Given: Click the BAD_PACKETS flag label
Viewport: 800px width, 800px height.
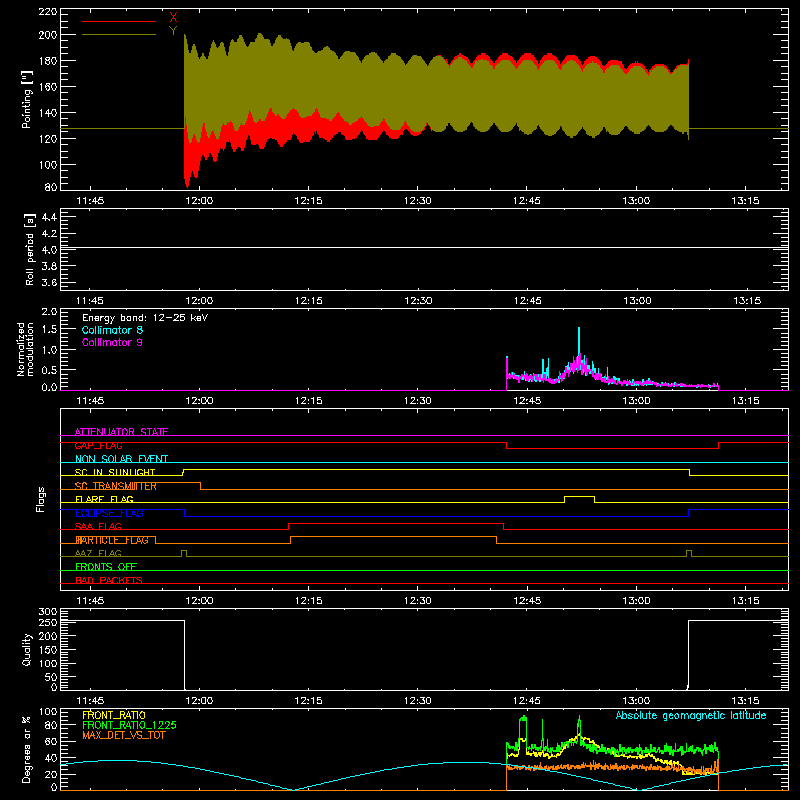Looking at the screenshot, I should click(x=109, y=580).
